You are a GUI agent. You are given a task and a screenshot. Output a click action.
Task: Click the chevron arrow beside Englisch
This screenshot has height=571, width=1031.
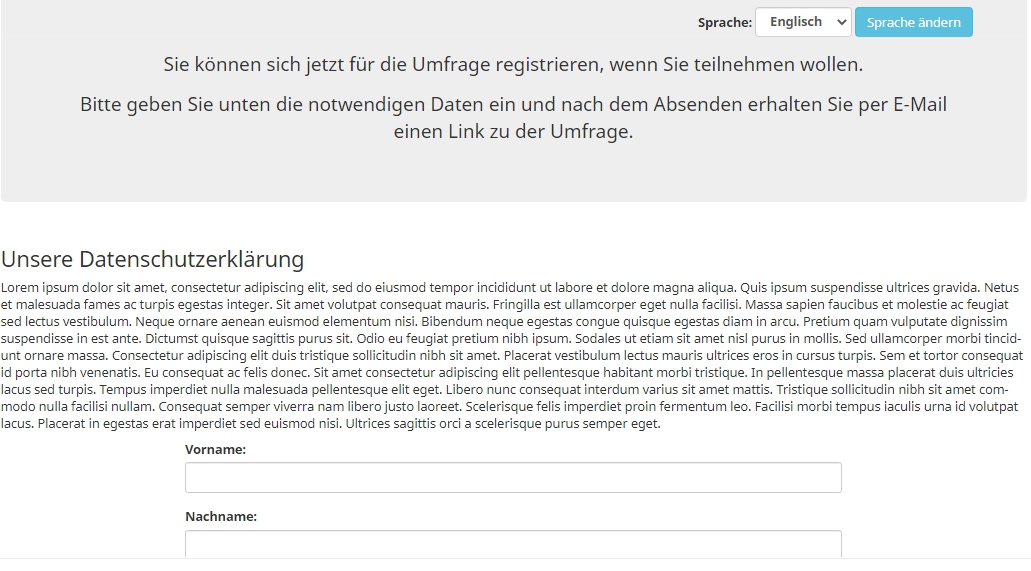pos(840,22)
